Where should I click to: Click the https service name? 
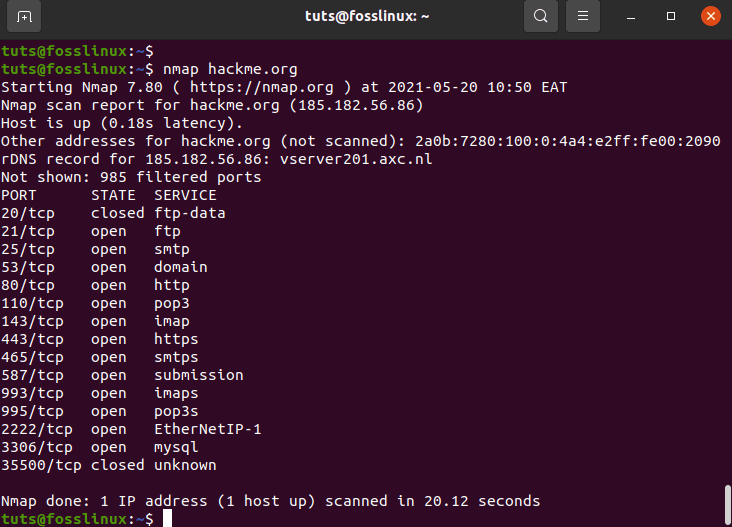[x=176, y=339]
